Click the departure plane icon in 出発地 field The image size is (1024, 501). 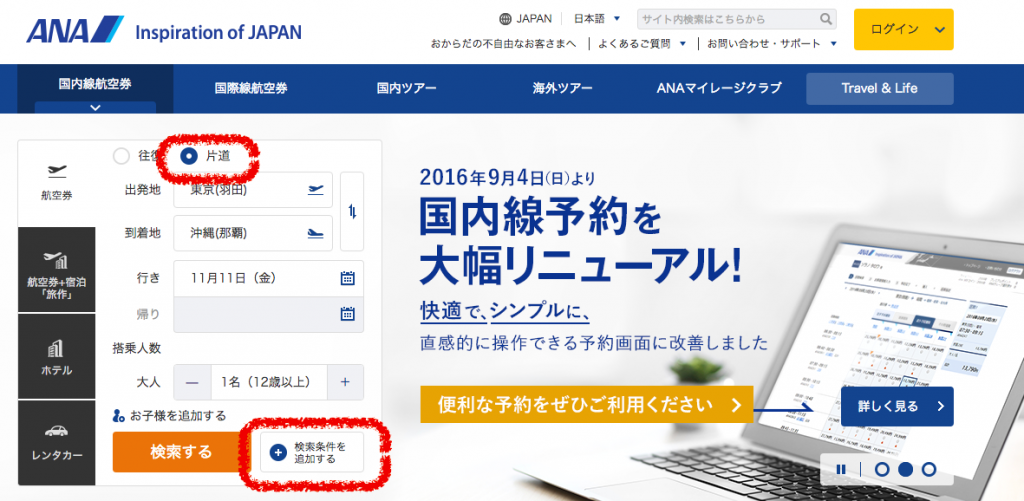pos(315,190)
